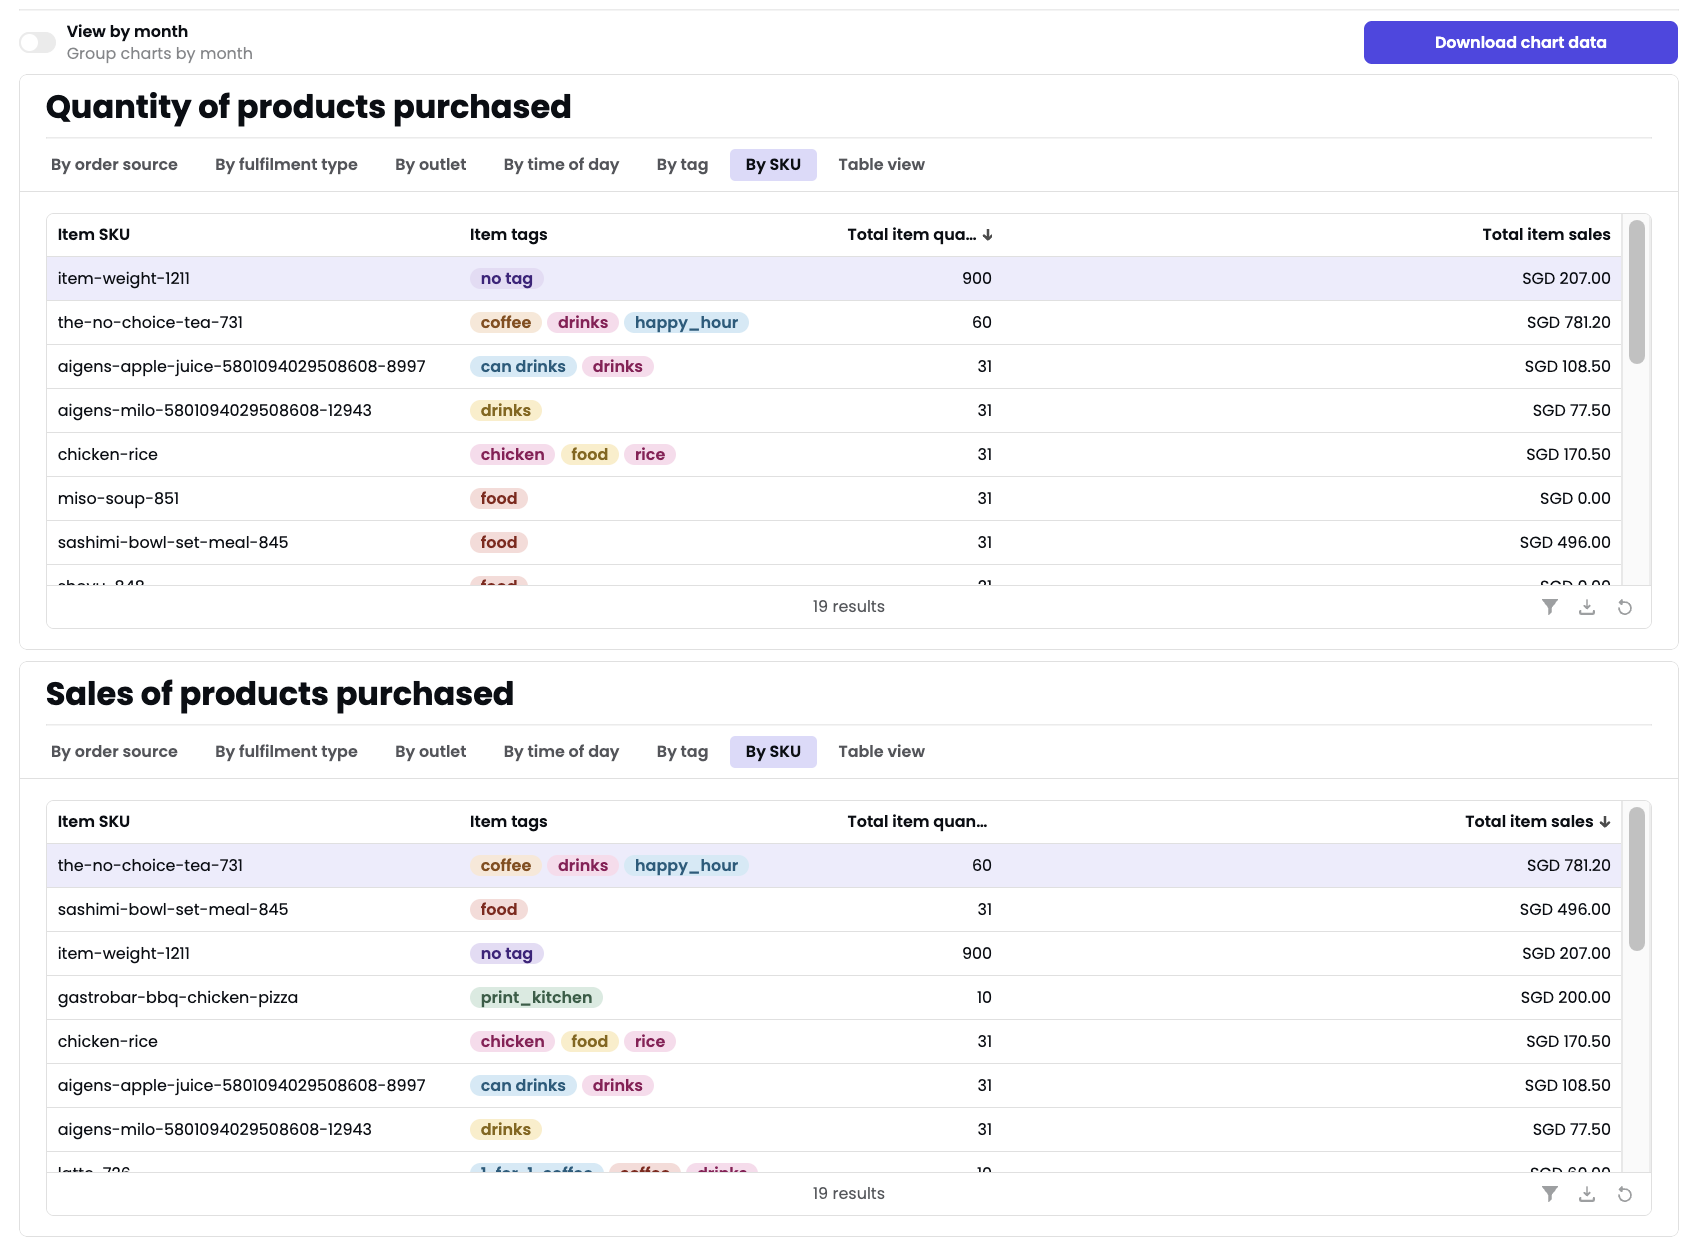Image resolution: width=1692 pixels, height=1250 pixels.
Task: Open By outlet in the quantity section
Action: 430,164
